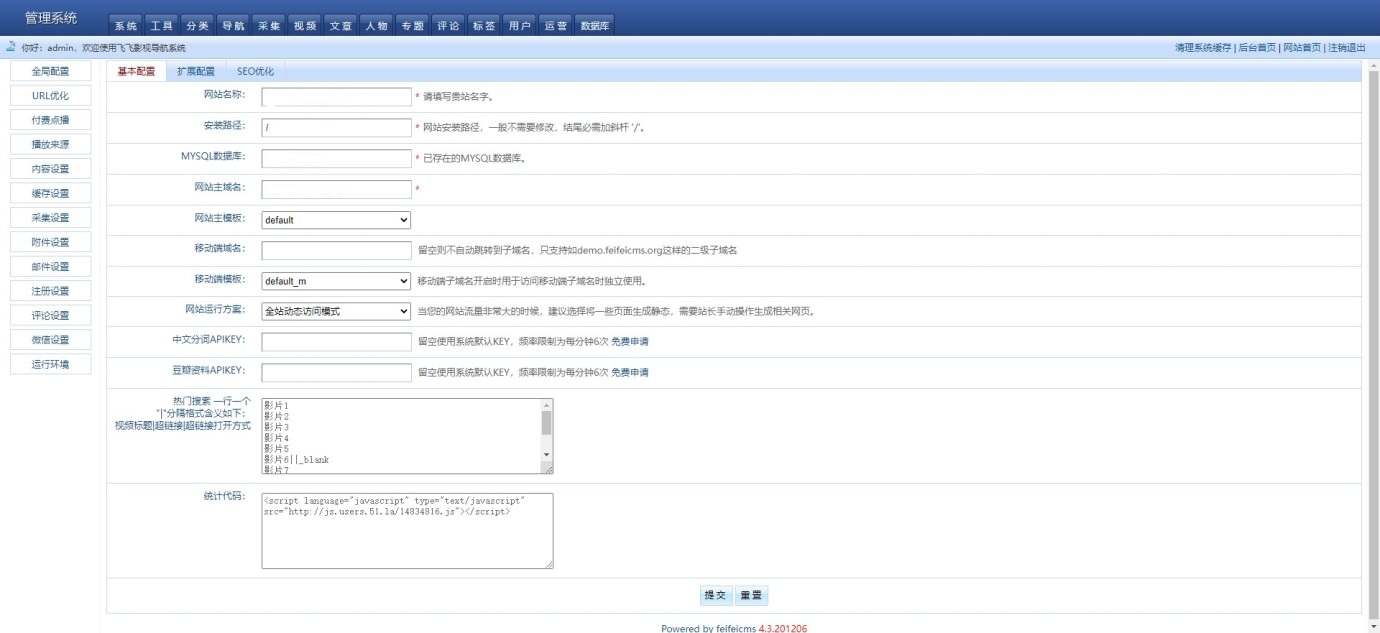Expand the 网站主模板 dropdown
This screenshot has width=1380, height=633.
(337, 220)
